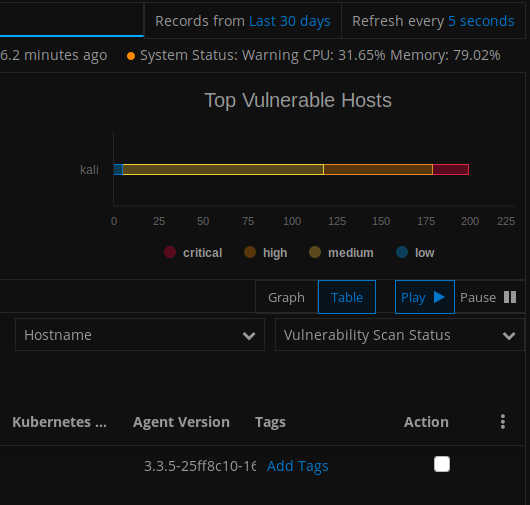Click the Memory: 79.02% status text

pos(445,55)
